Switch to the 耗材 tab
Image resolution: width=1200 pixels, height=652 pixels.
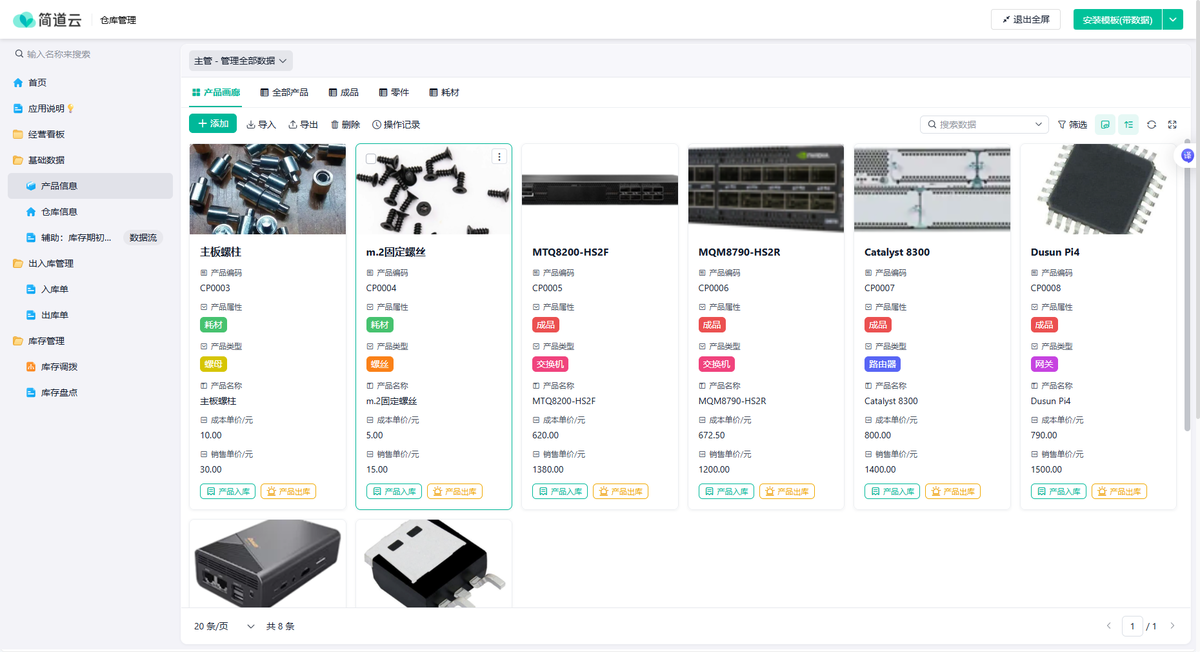444,92
